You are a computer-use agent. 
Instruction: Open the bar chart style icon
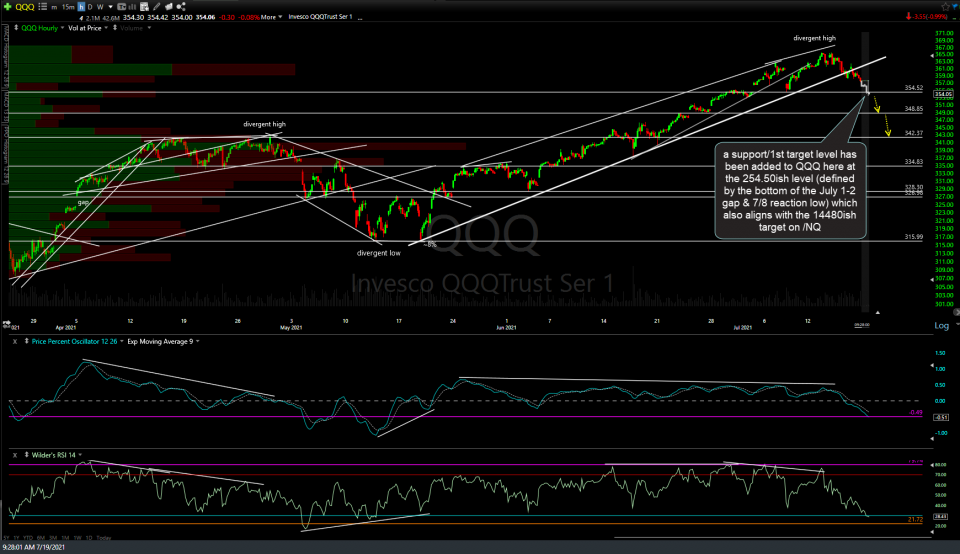coord(132,7)
